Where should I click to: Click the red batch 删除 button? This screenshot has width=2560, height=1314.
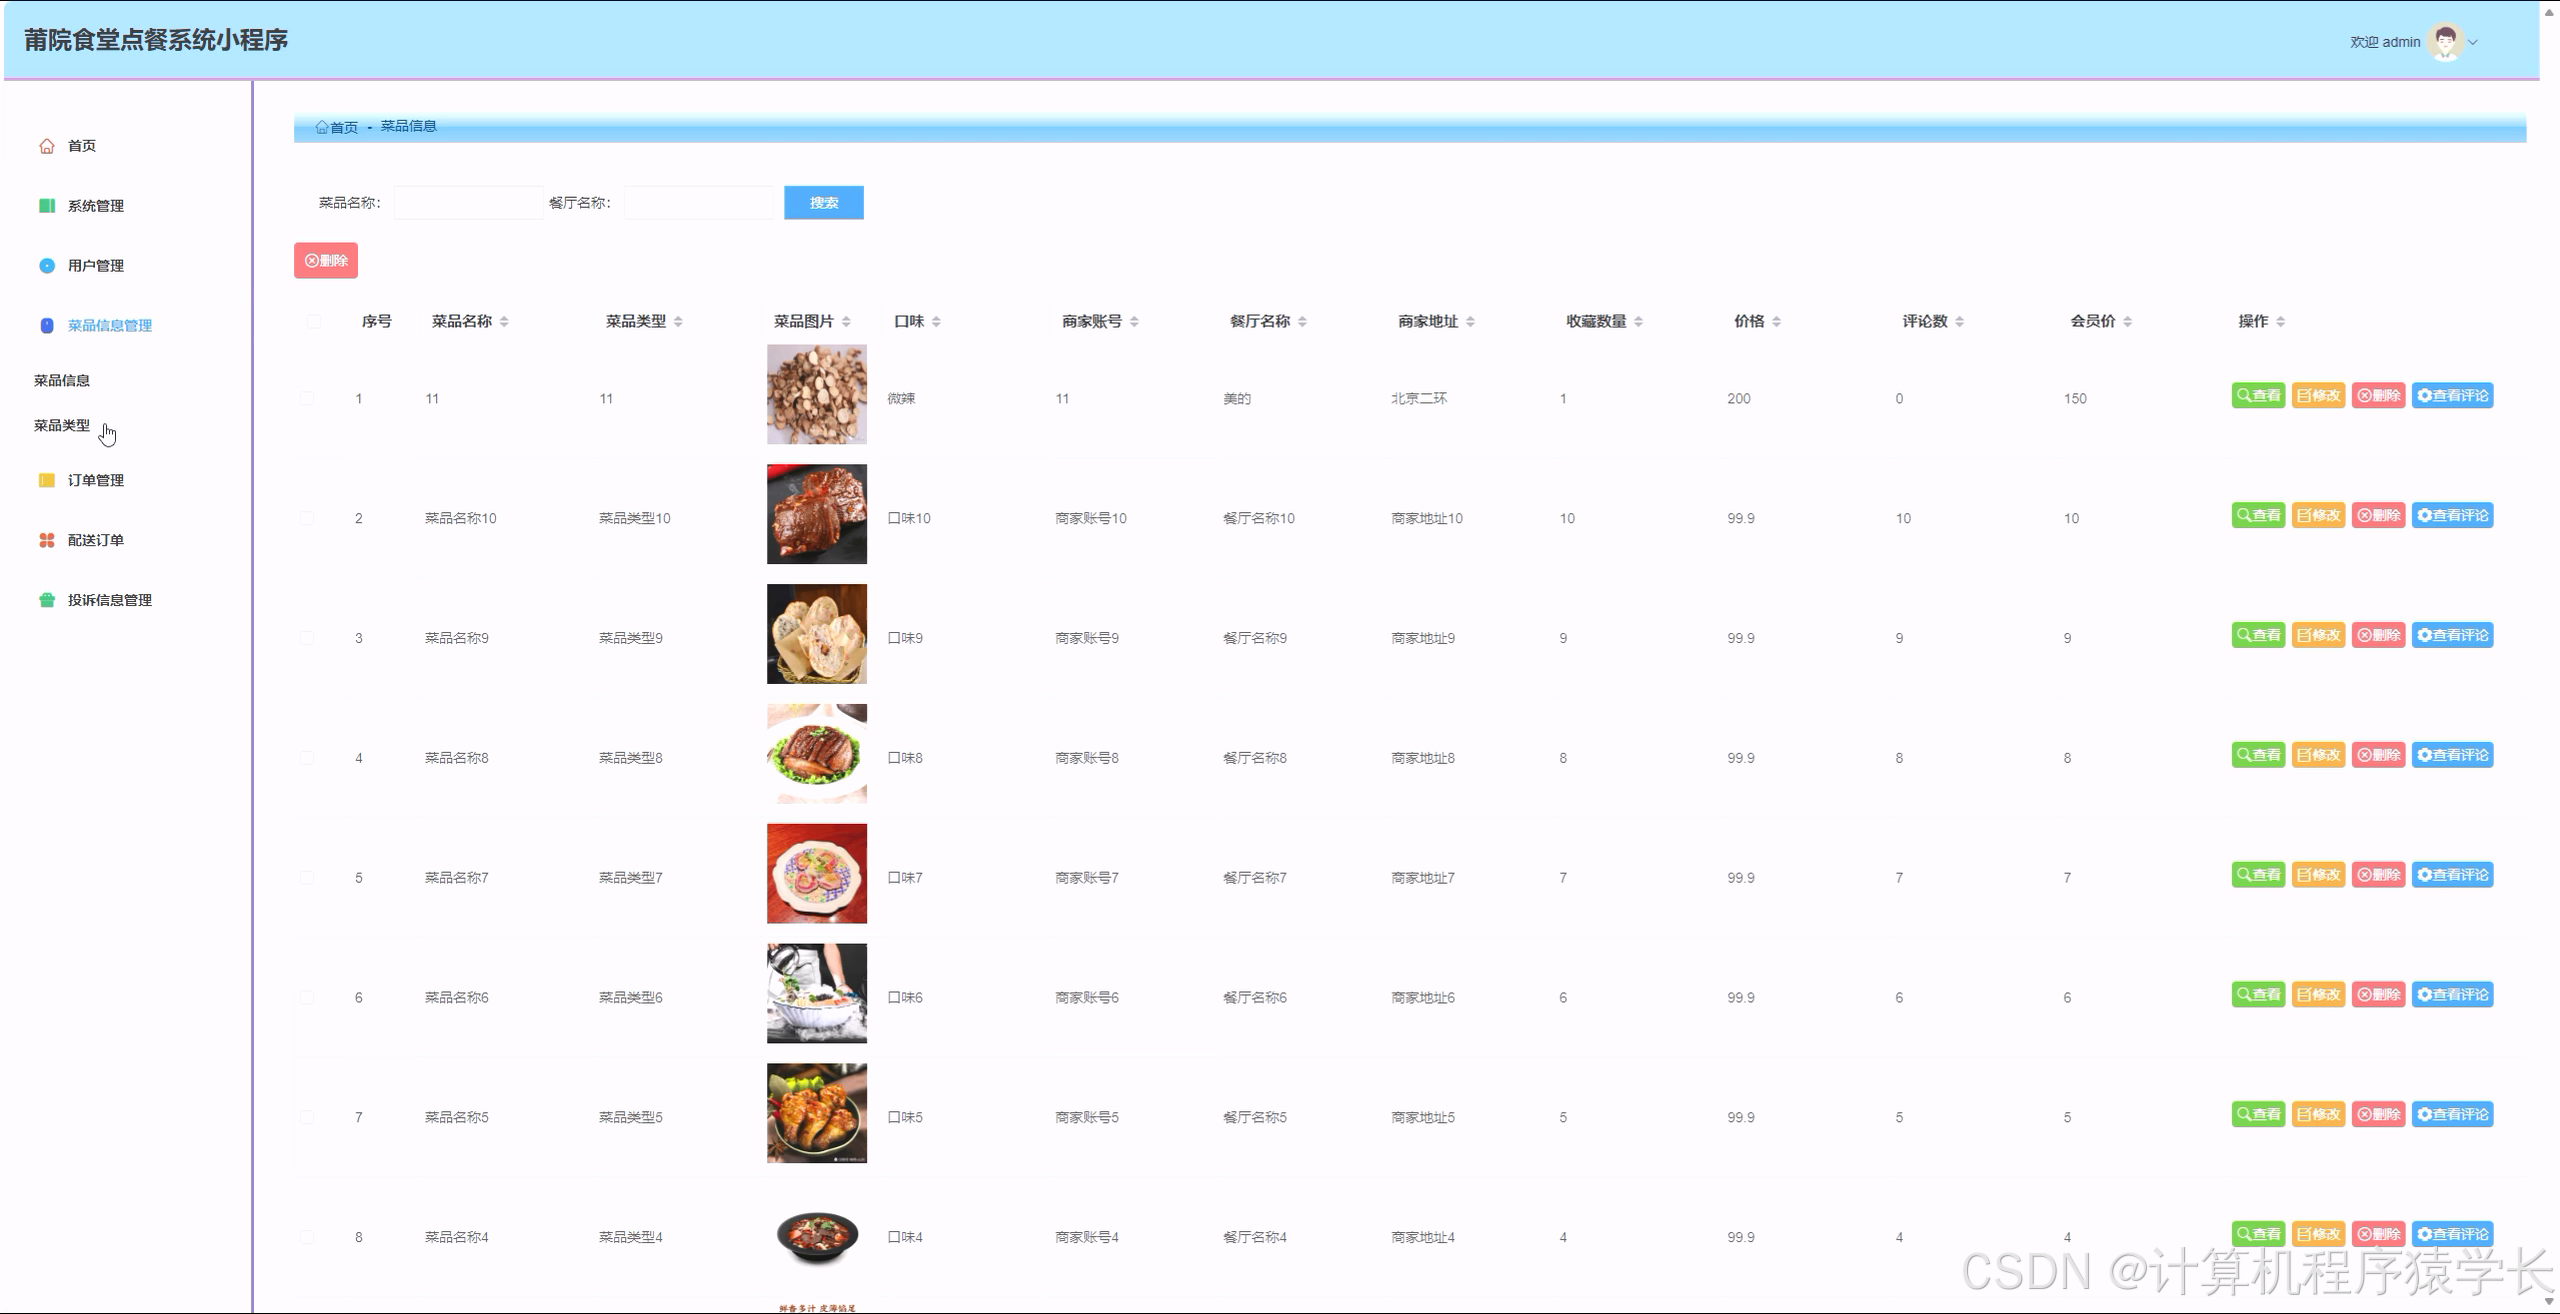(x=326, y=261)
